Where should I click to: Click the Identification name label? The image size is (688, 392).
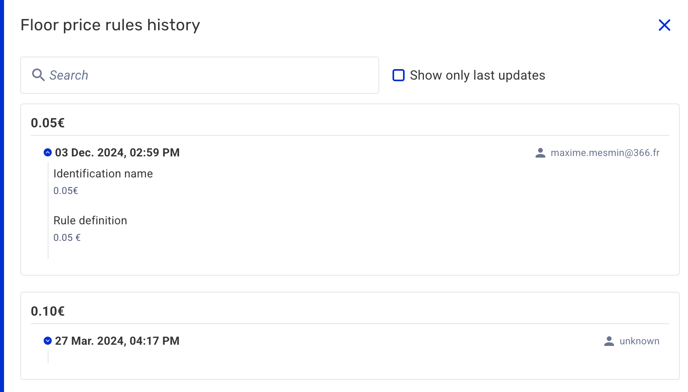pyautogui.click(x=103, y=173)
